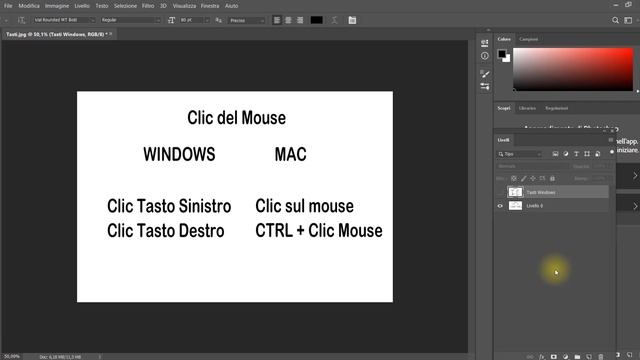Select the Tasti Windows layer thumbnail
The width and height of the screenshot is (640, 360).
coord(515,192)
